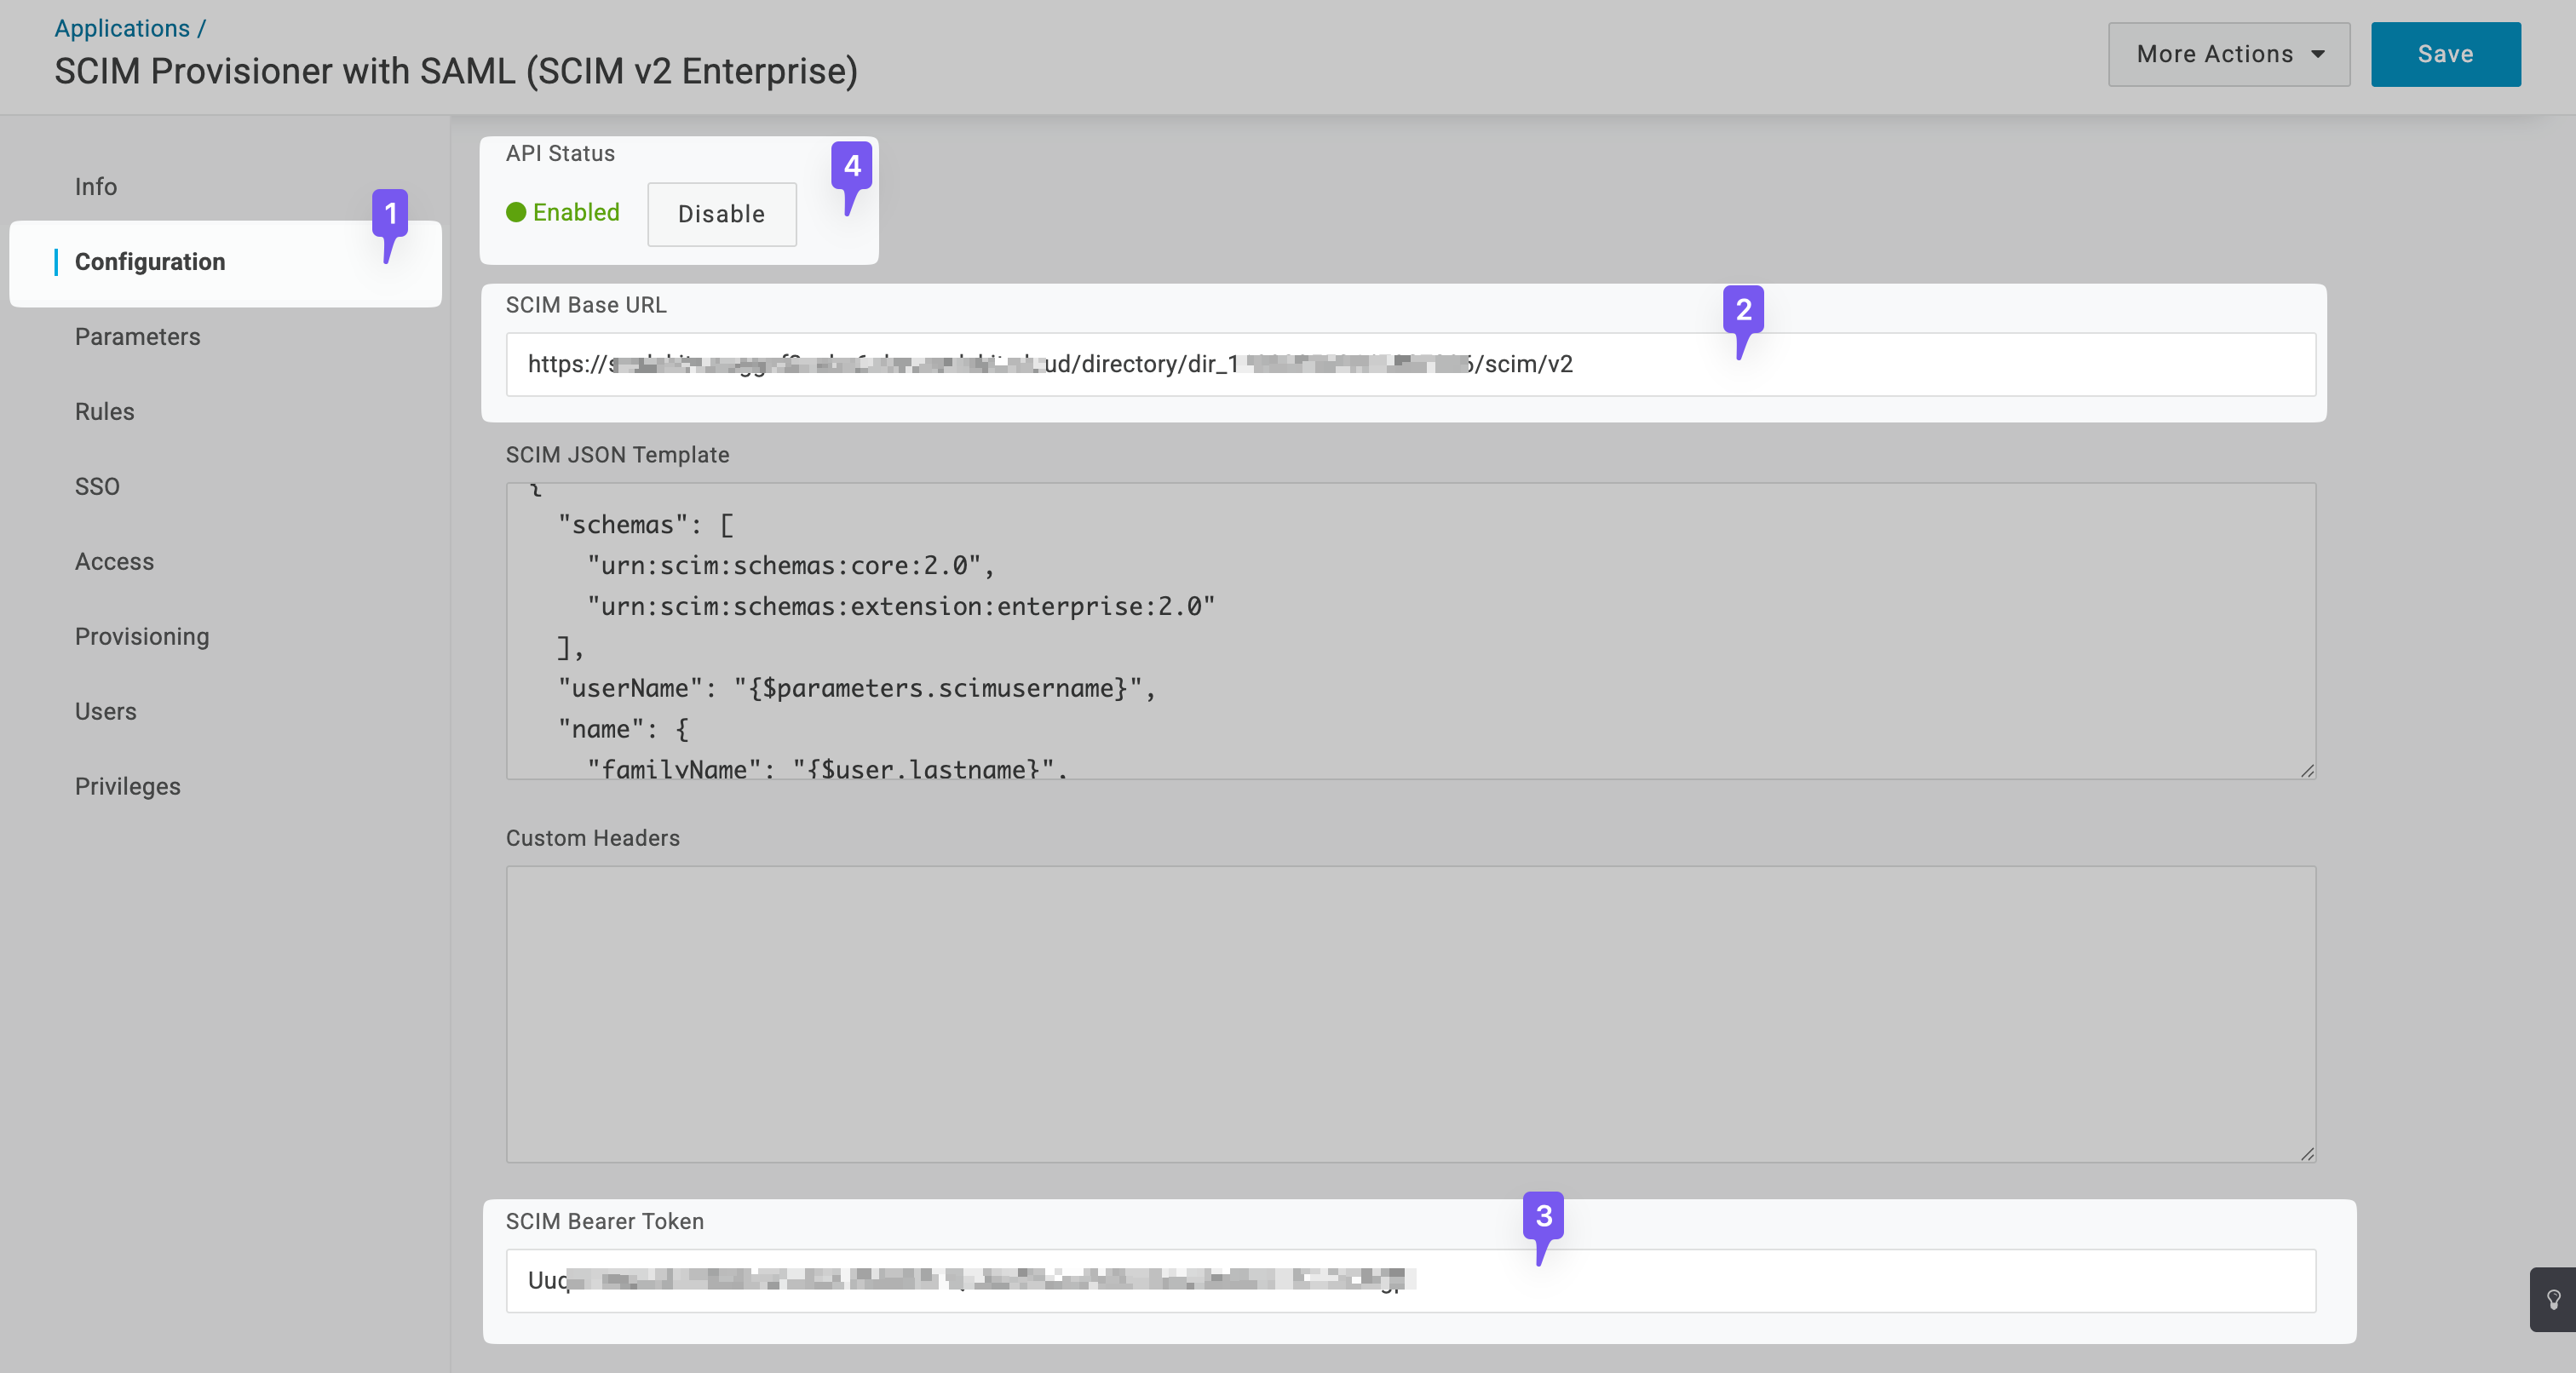Switch to the Parameters section

137,336
